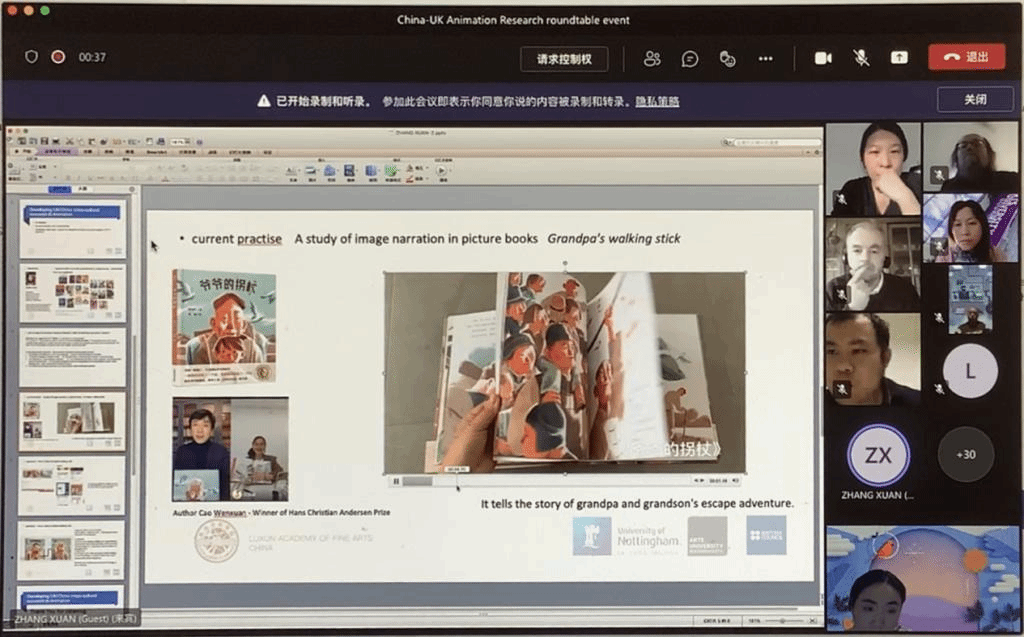Select seventh slide thumbnail with two portraits

pos(72,549)
